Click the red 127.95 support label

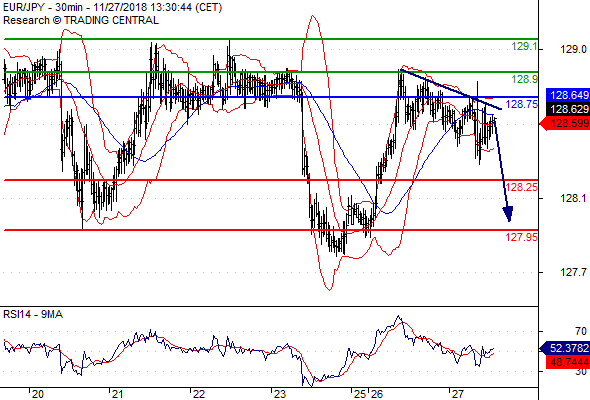(522, 237)
